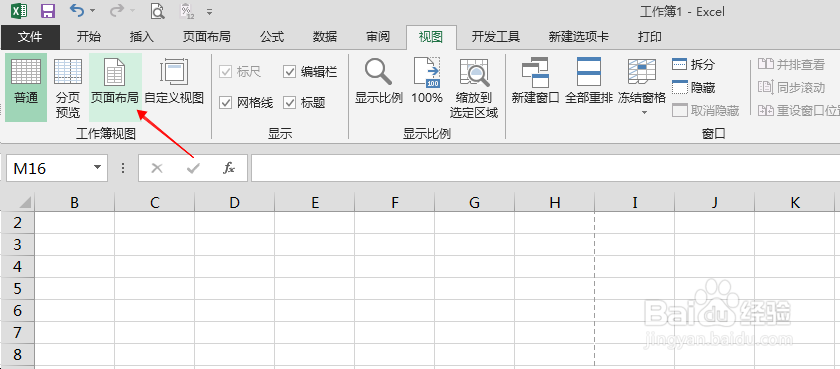
Task: Select row 4 header
Action: coord(17,266)
